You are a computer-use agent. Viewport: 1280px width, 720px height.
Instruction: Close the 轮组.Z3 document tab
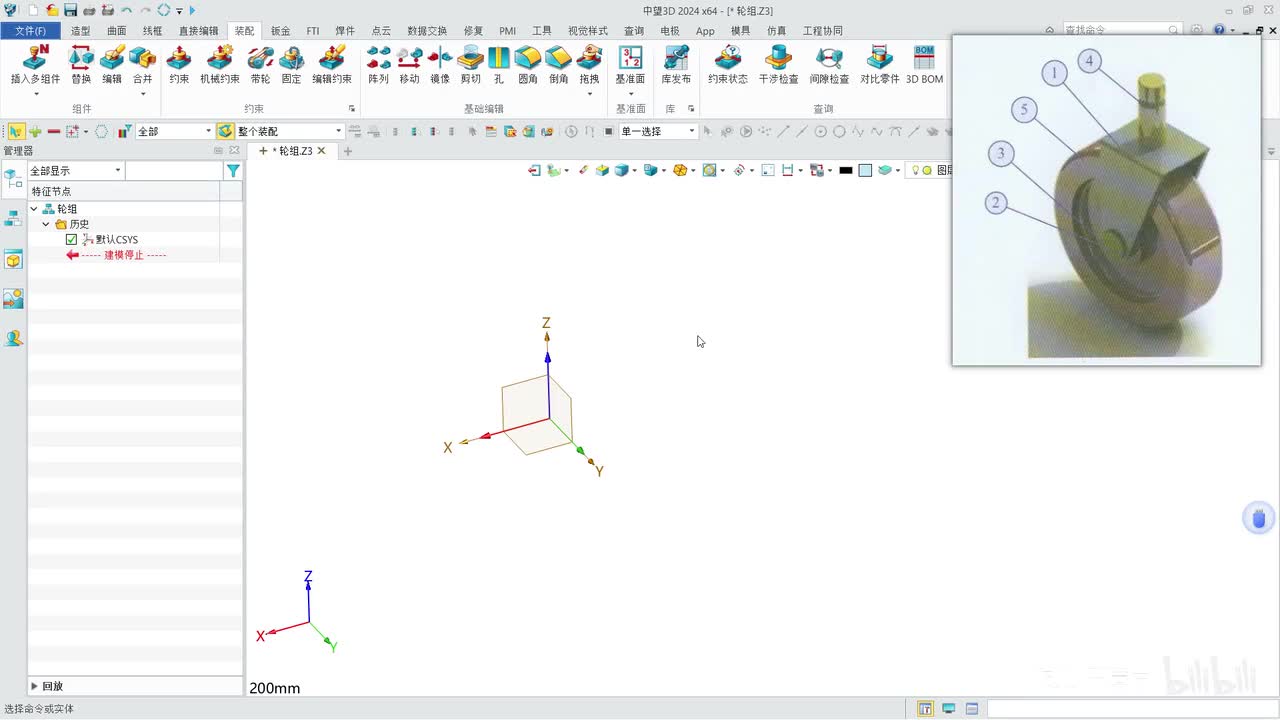(x=321, y=151)
